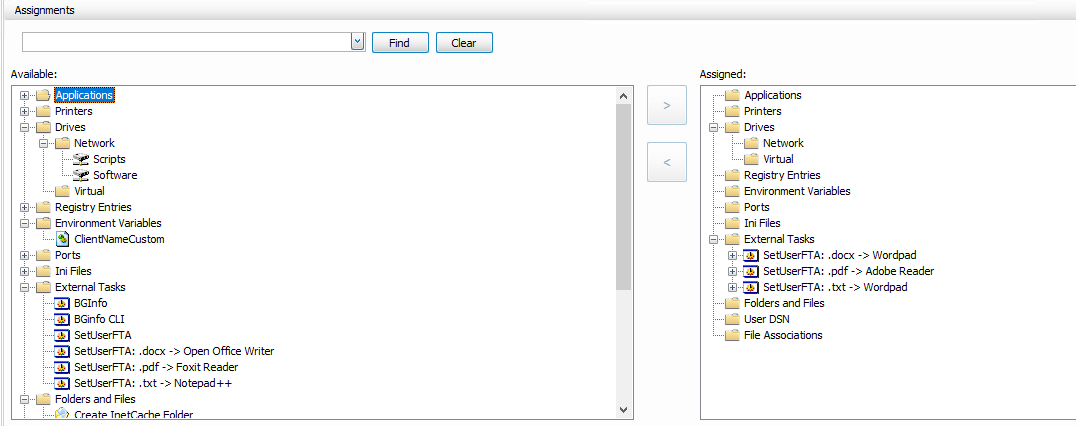Viewport: 1076px width, 426px height.
Task: Click the Adobe Reader task icon in Assigned
Action: point(751,271)
